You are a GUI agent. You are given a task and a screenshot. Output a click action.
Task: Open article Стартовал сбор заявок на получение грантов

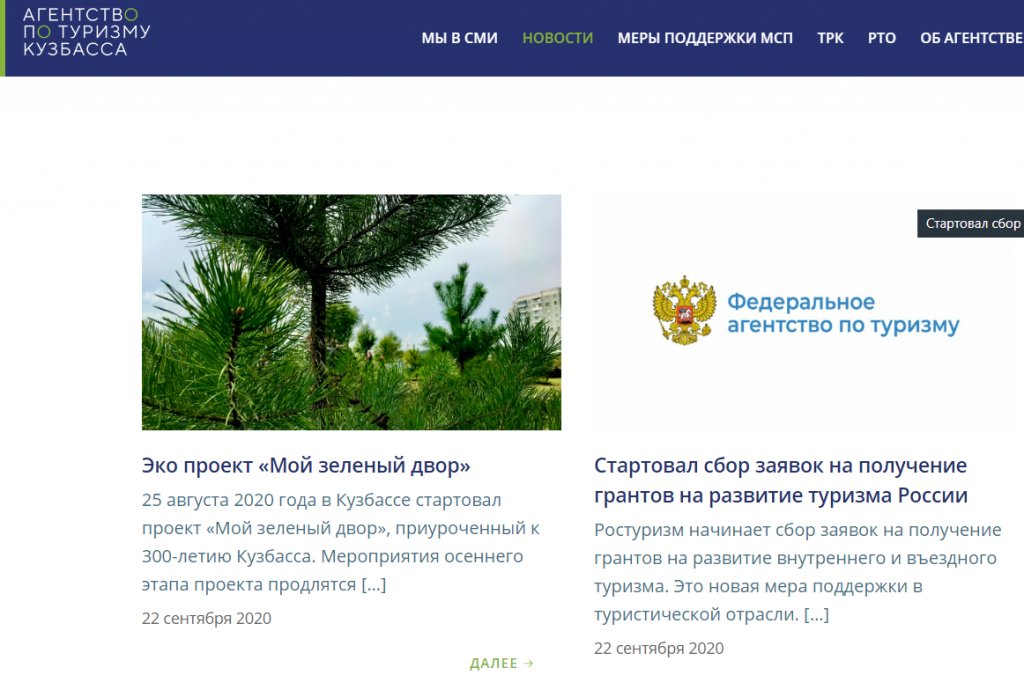[x=780, y=480]
